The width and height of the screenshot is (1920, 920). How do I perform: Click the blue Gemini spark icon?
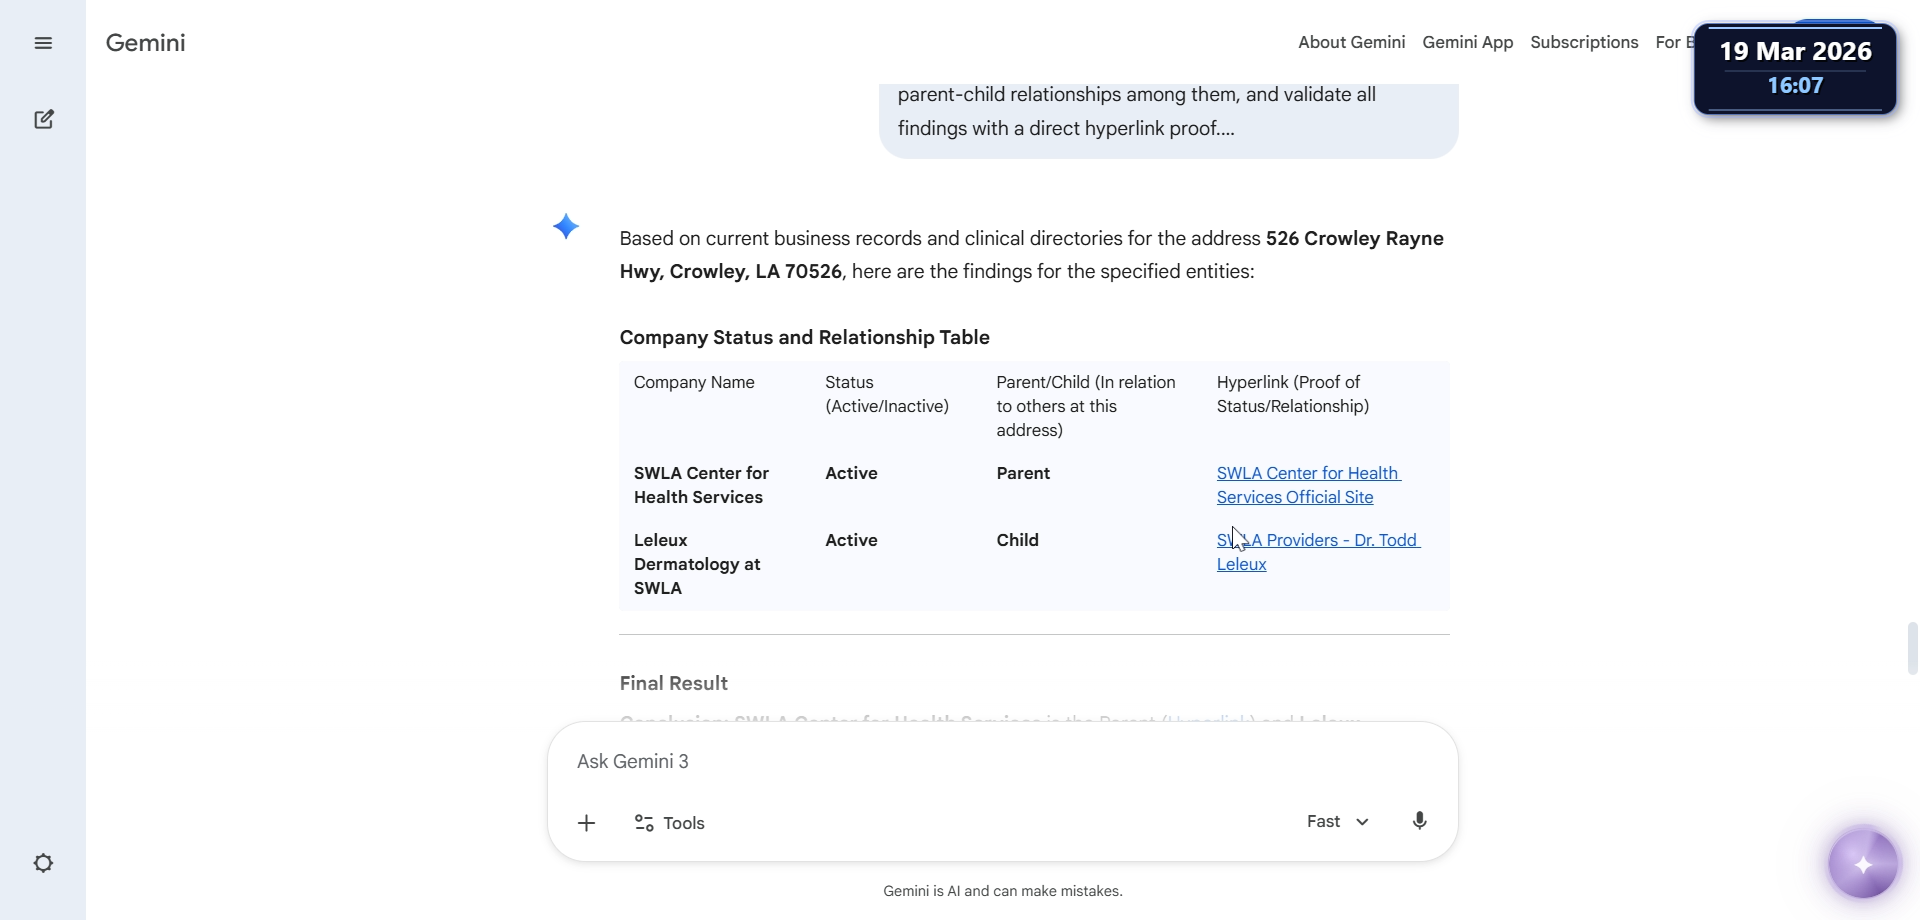(x=566, y=227)
